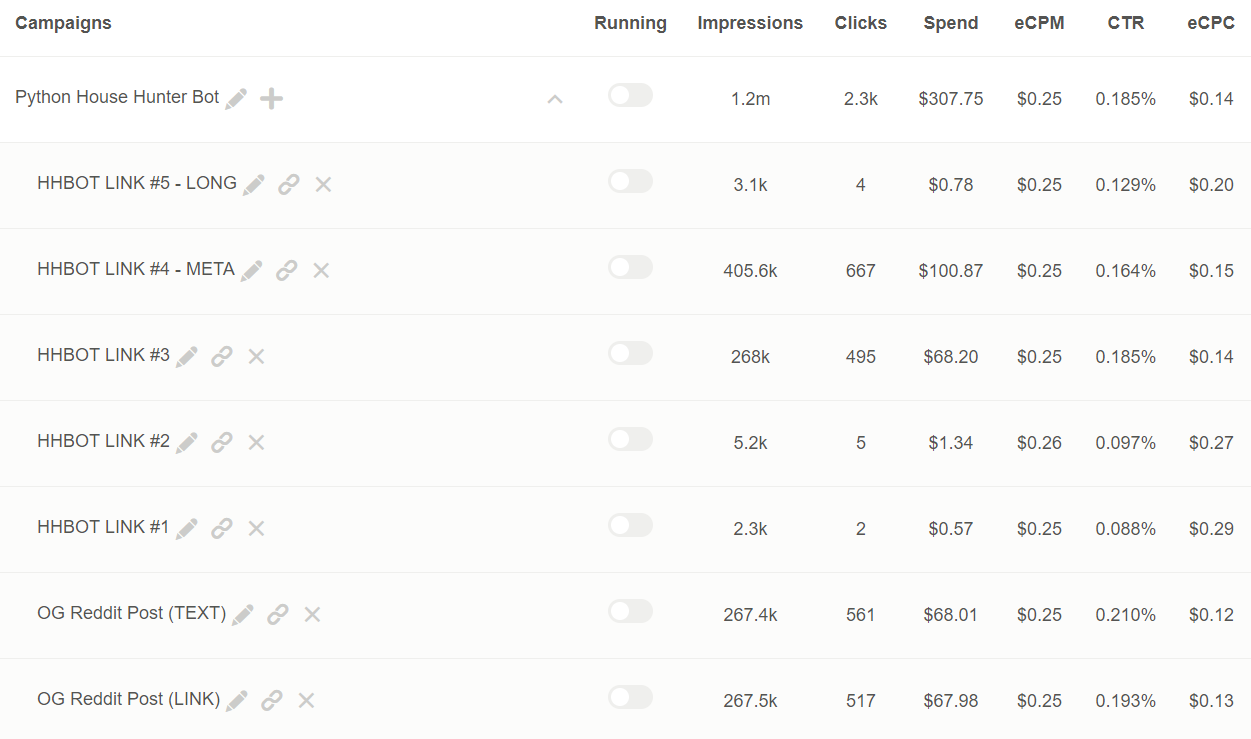Open link icon for HHBOT LINK #2

coord(222,442)
